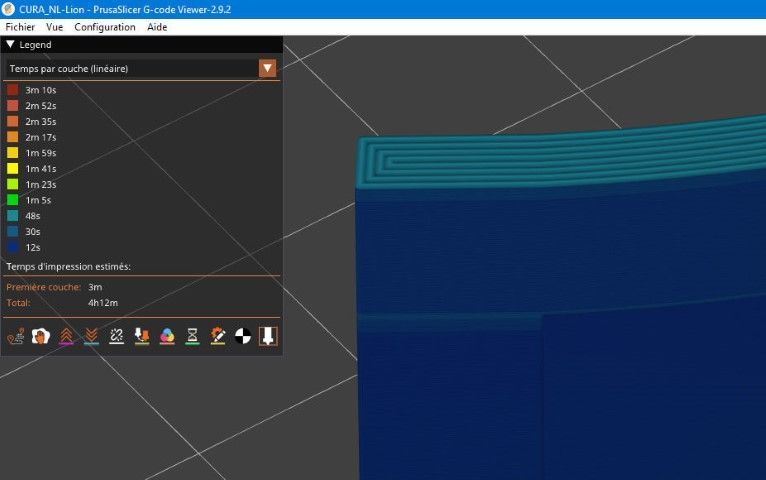Click the 1m 59s yellow swatch
766x480 pixels.
click(13, 153)
